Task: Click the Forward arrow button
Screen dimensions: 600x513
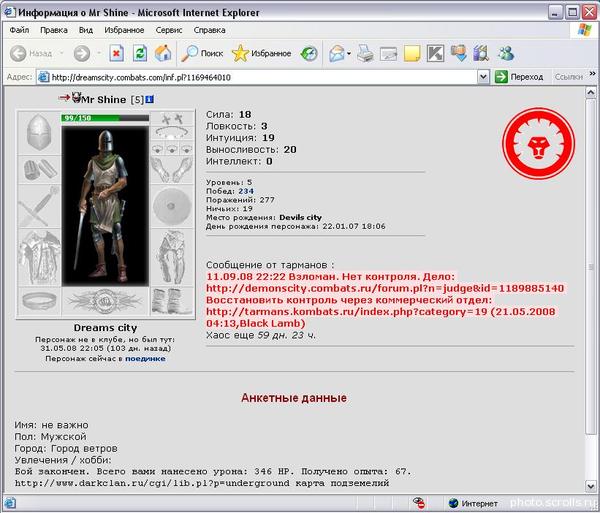Action: 82,54
